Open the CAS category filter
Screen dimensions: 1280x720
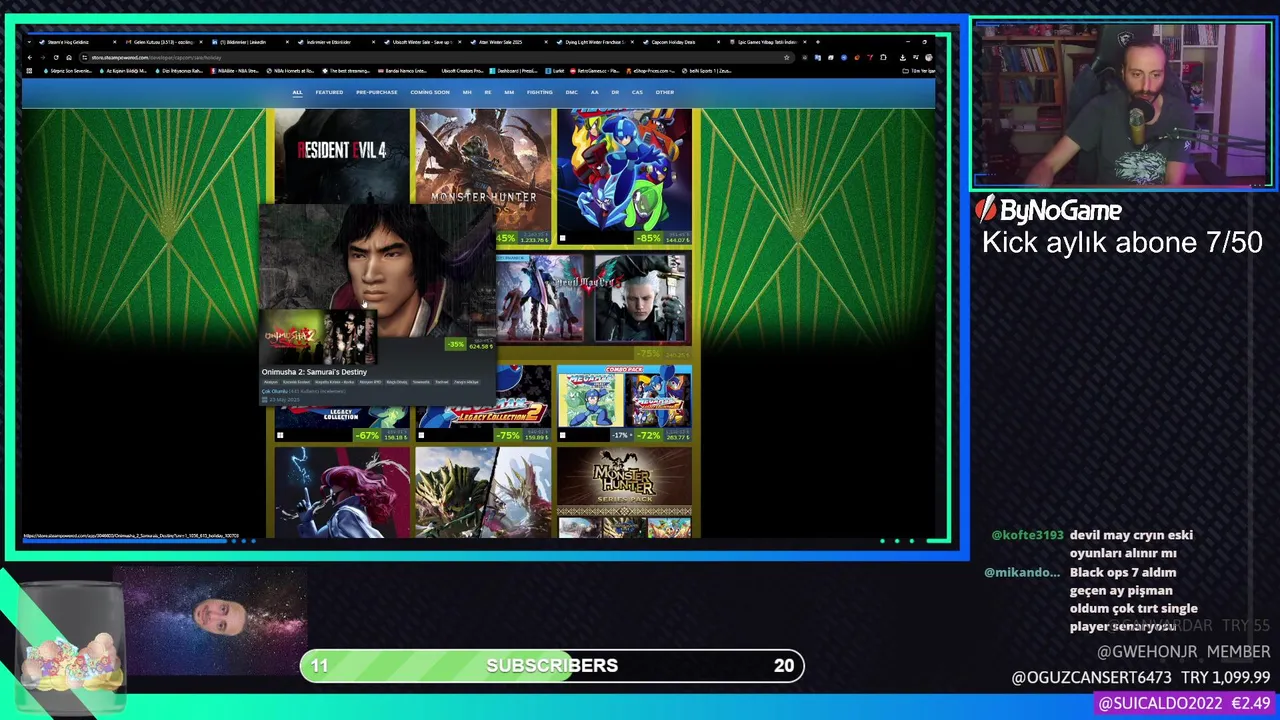coord(637,92)
